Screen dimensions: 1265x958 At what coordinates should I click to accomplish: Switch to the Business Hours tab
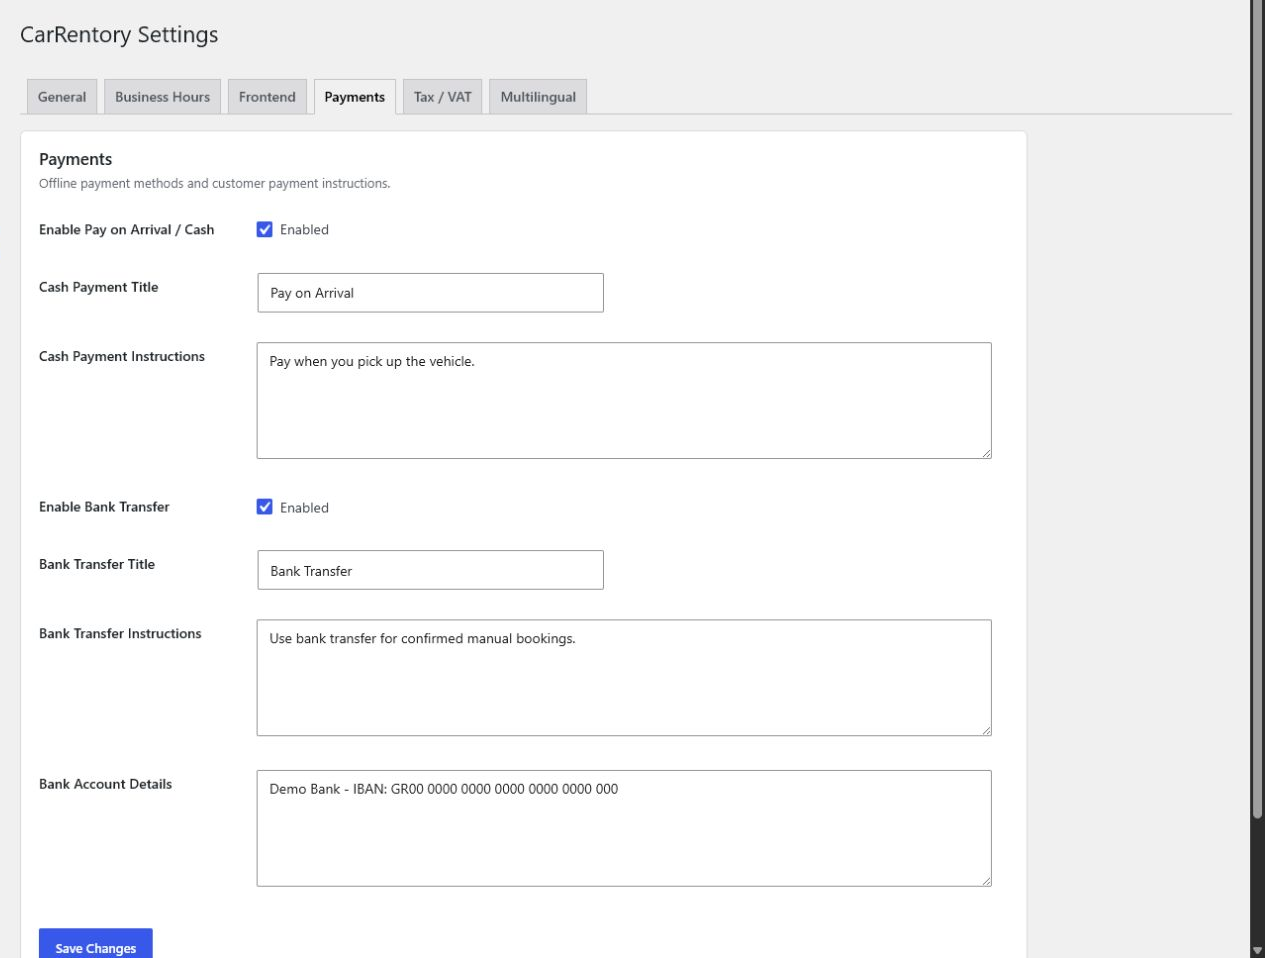coord(162,97)
